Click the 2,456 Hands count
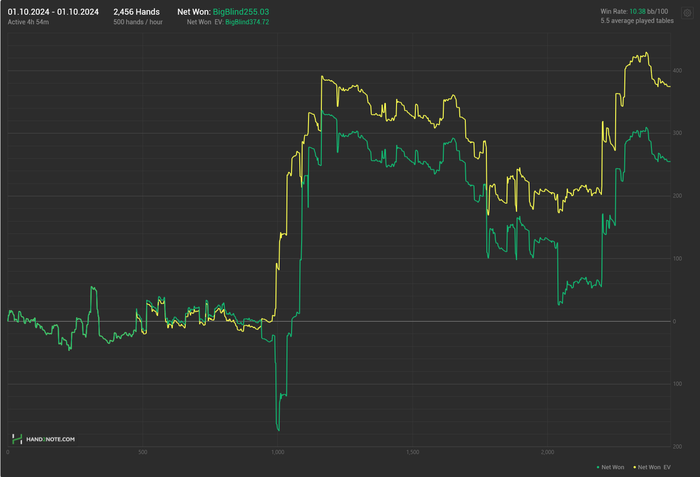This screenshot has height=477, width=700. [136, 12]
